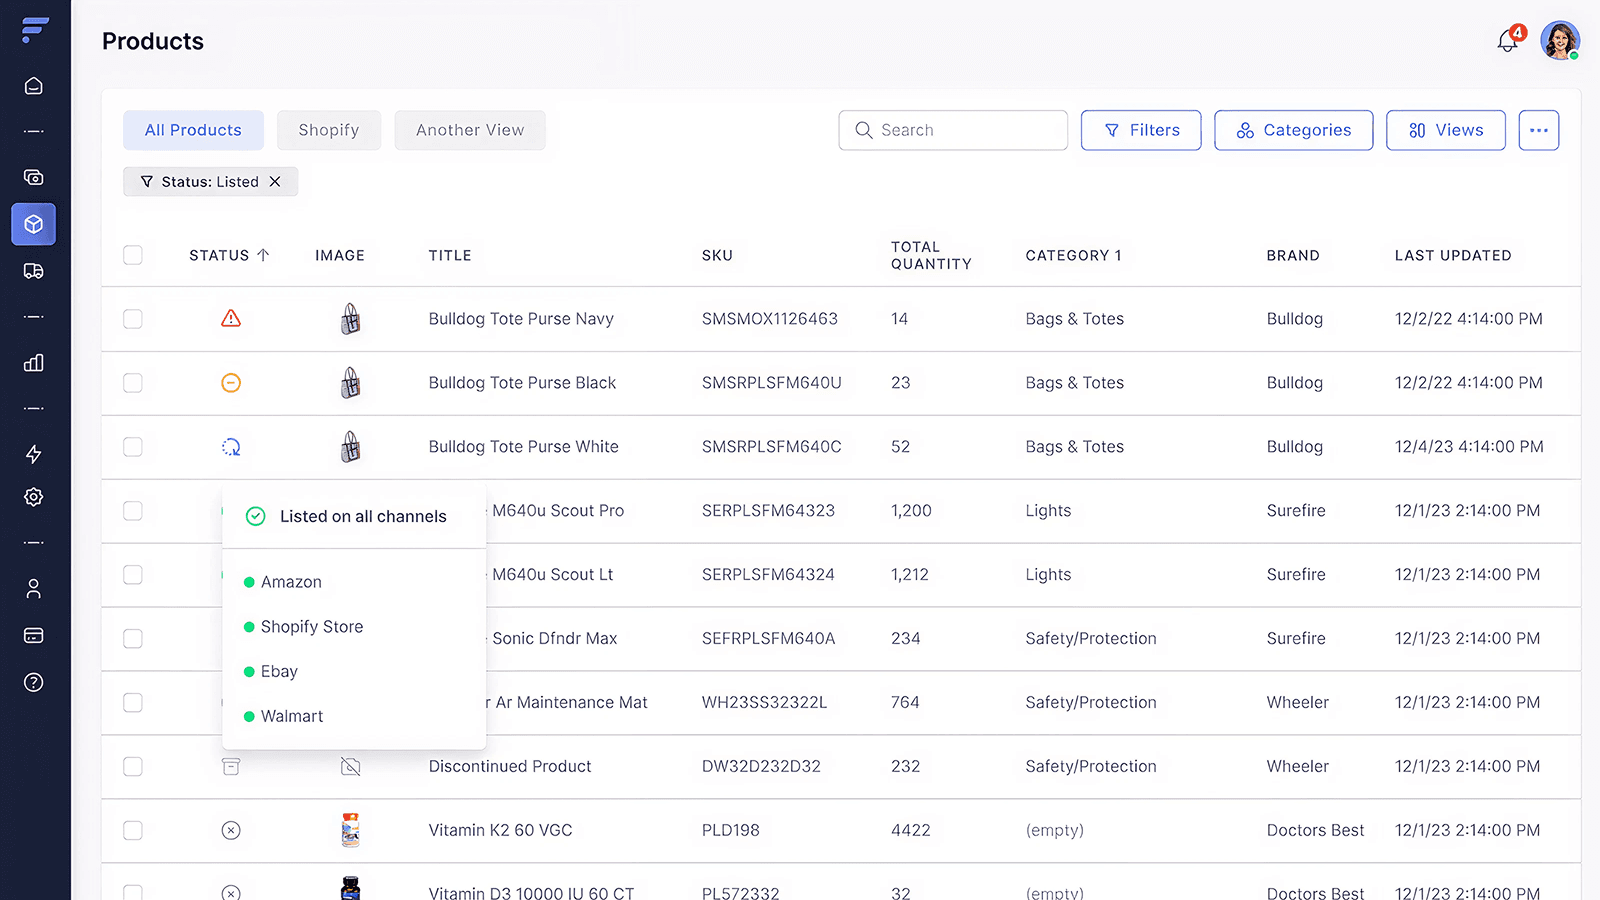The image size is (1600, 900).
Task: Check the checkbox for Bulldog Tote Purse Black row
Action: [133, 383]
